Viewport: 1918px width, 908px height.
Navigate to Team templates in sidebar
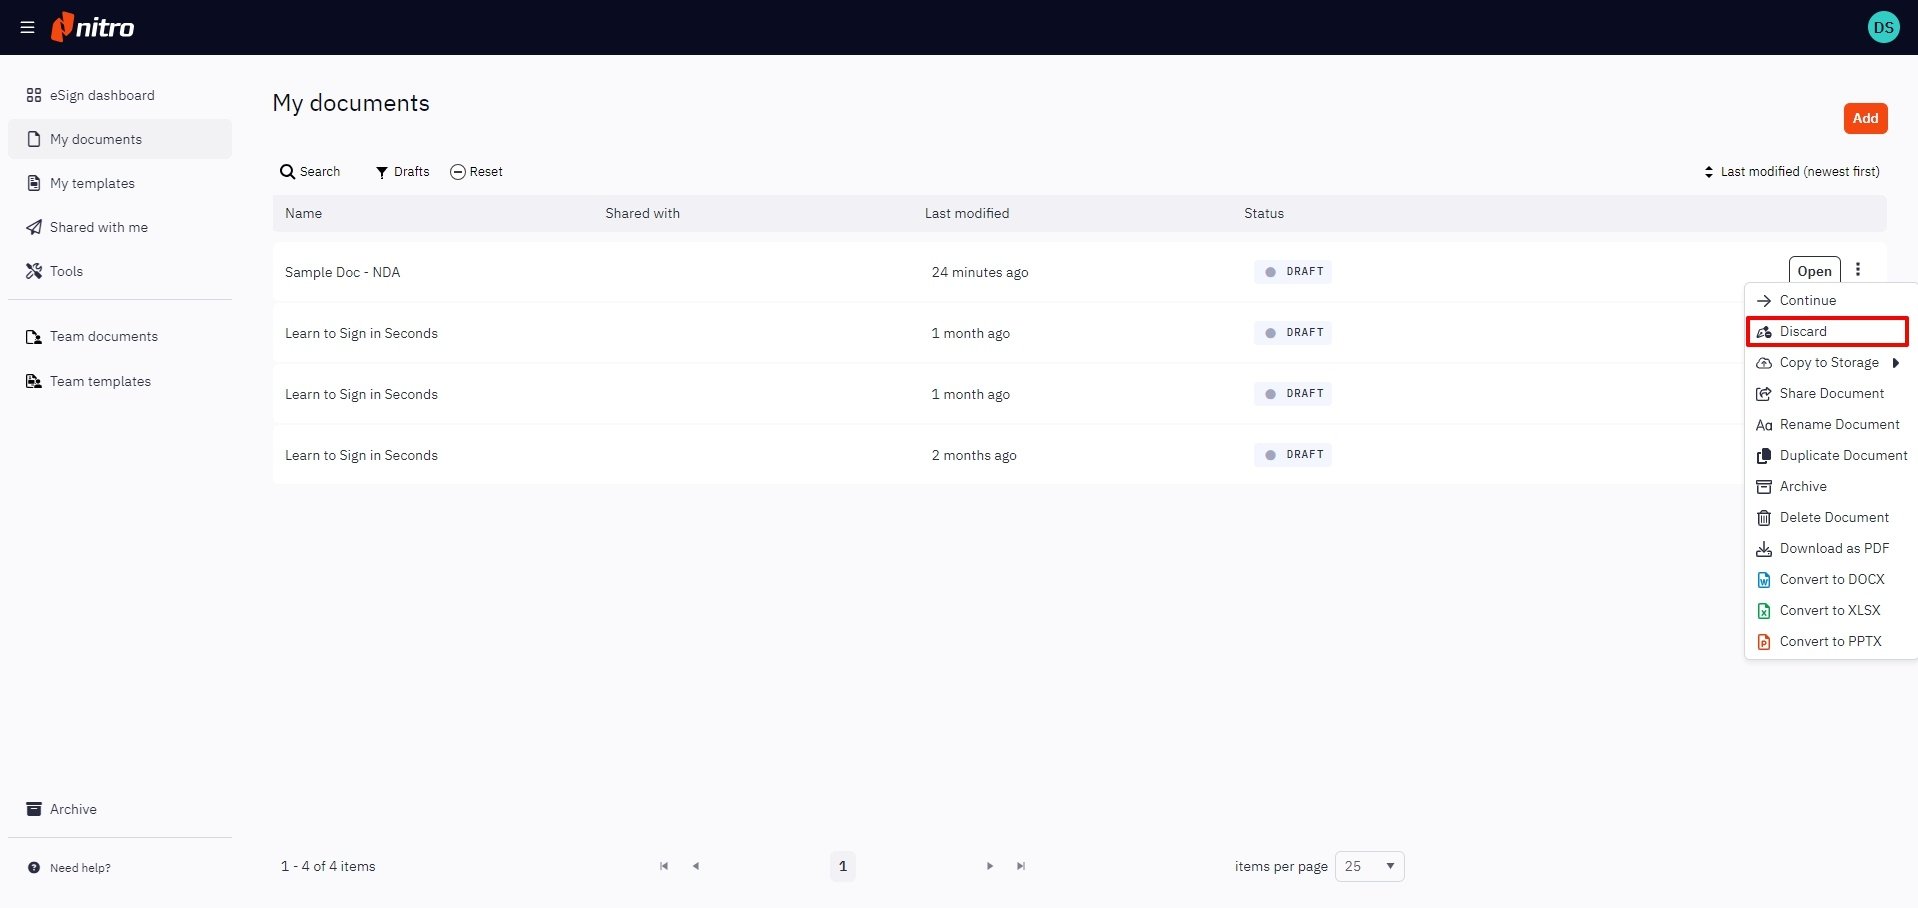100,381
